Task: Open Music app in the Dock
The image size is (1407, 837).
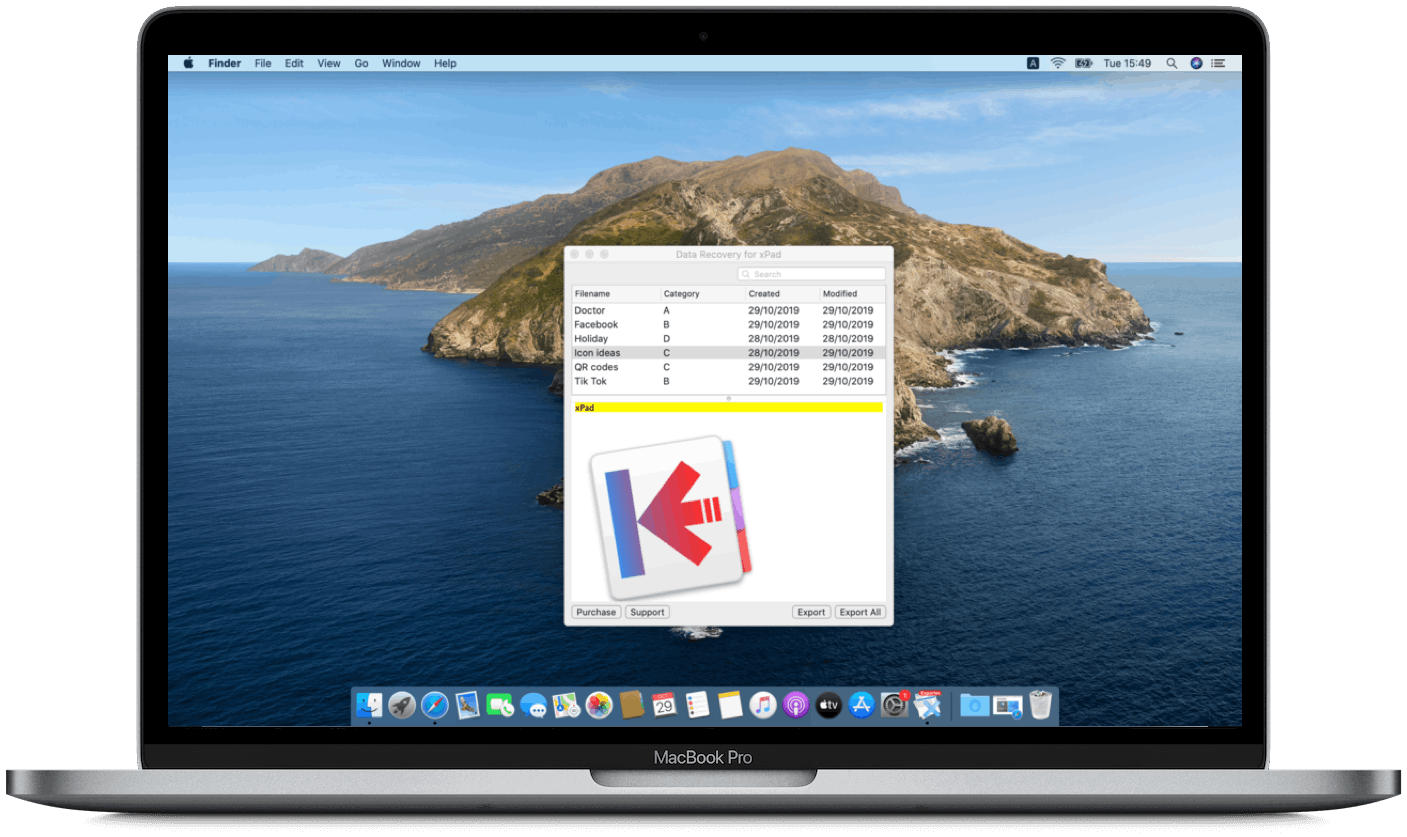Action: (x=763, y=706)
